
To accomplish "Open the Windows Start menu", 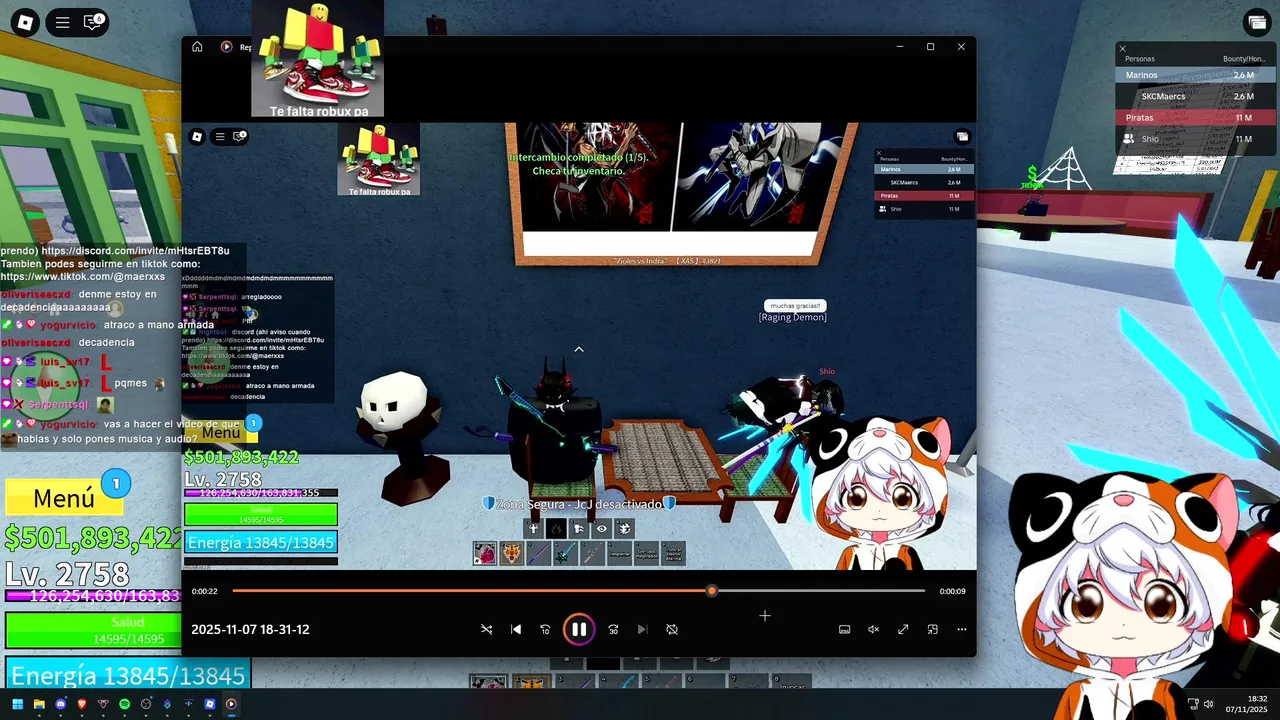I will pyautogui.click(x=17, y=704).
